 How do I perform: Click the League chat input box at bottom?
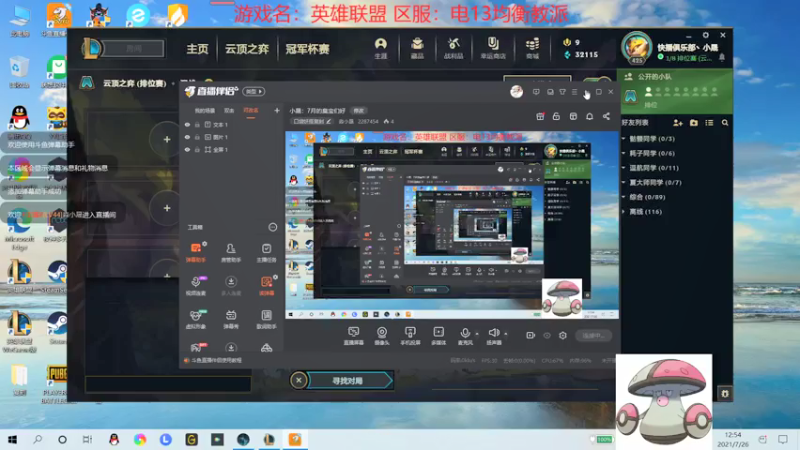[168, 384]
